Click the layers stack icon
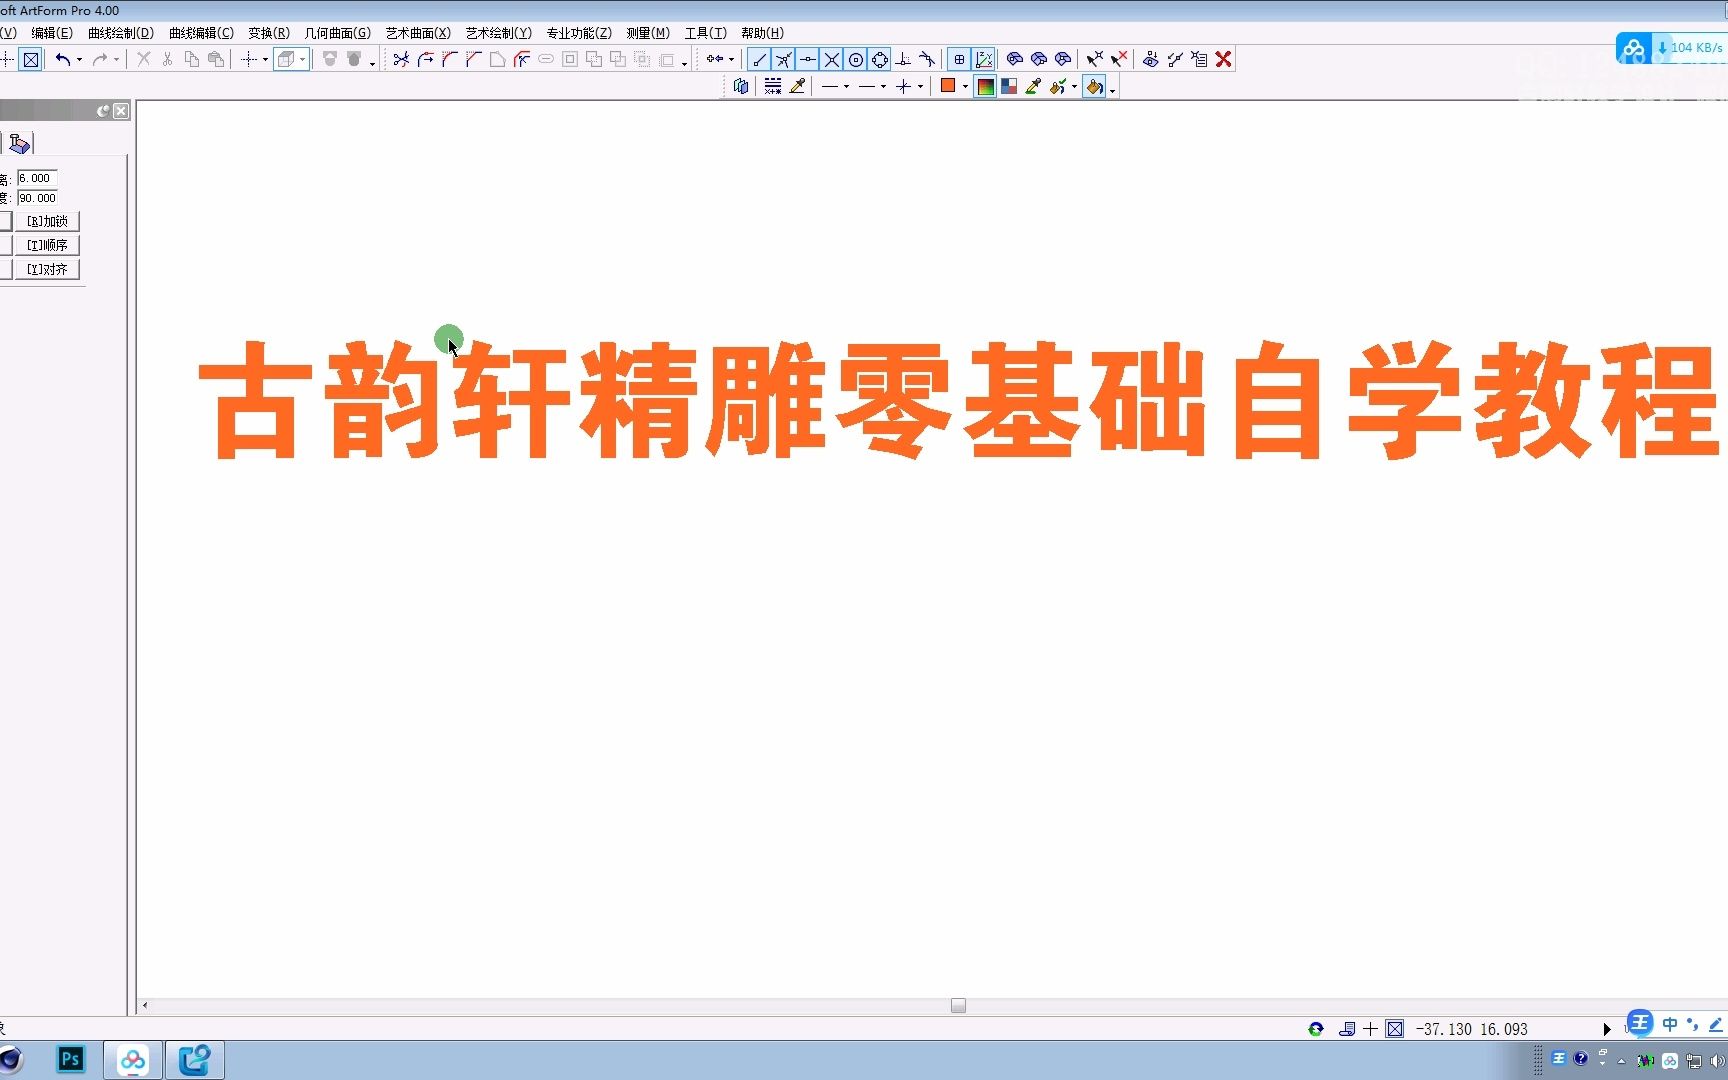The height and width of the screenshot is (1080, 1728). pyautogui.click(x=741, y=86)
